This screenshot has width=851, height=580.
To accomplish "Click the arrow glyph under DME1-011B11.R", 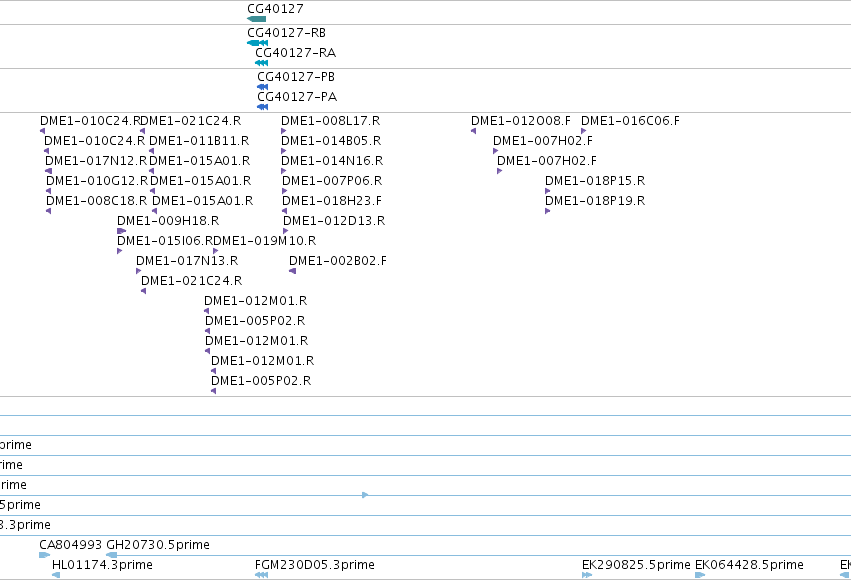I will [x=151, y=151].
